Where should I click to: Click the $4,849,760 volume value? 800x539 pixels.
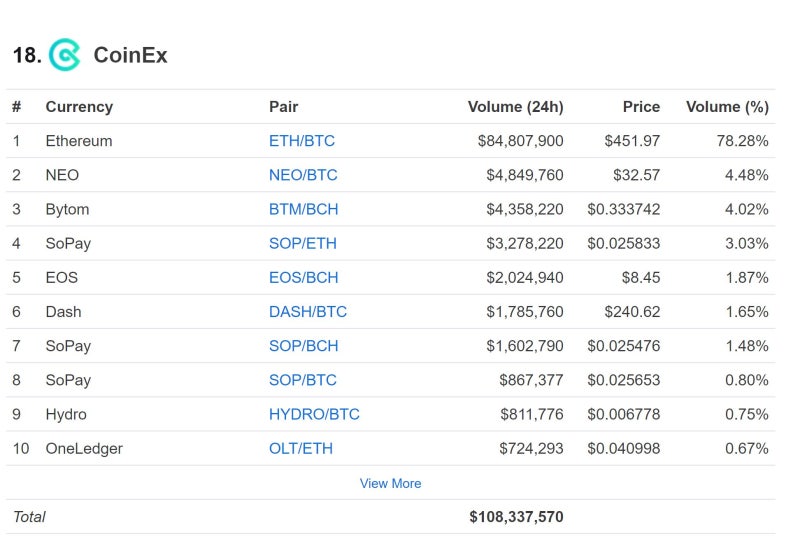coord(524,175)
